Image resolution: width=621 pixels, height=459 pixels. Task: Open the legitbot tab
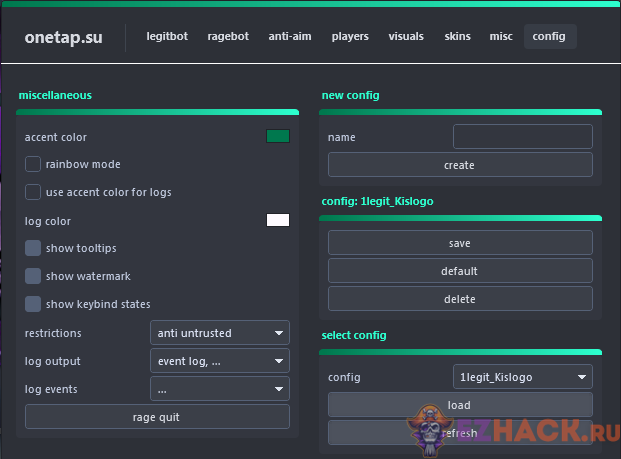pos(167,36)
